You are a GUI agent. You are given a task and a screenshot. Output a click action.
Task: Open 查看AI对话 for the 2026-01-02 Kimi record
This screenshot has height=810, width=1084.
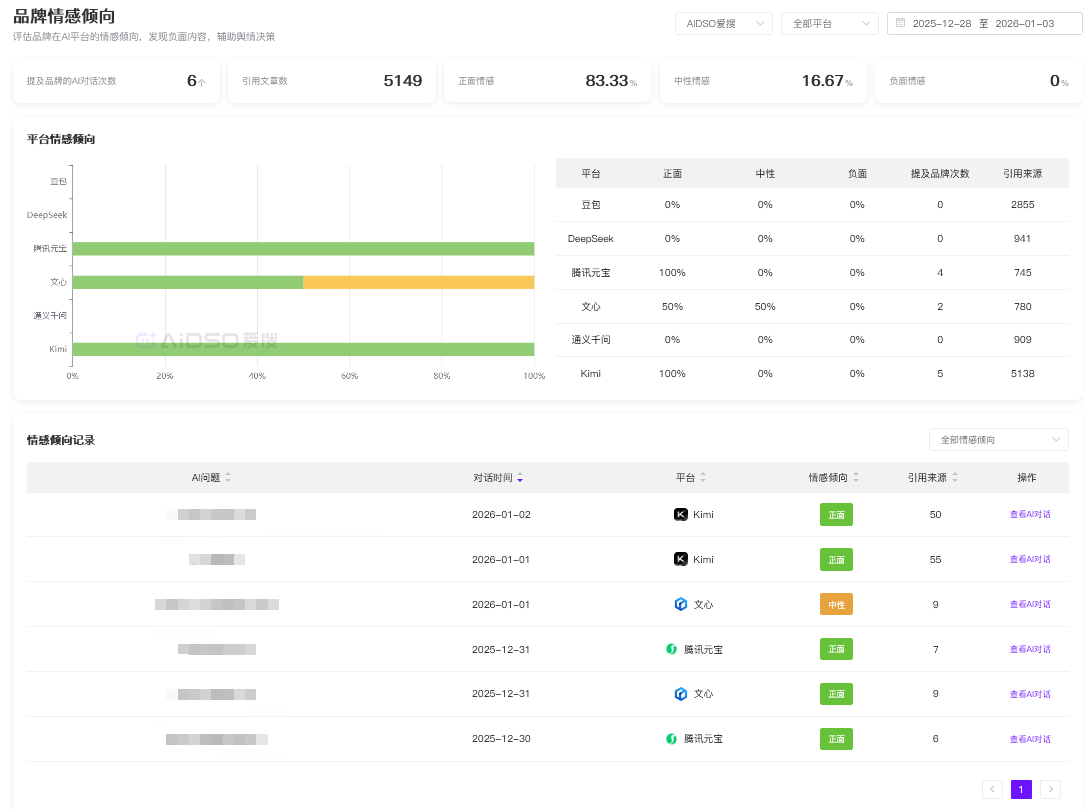(x=1030, y=515)
